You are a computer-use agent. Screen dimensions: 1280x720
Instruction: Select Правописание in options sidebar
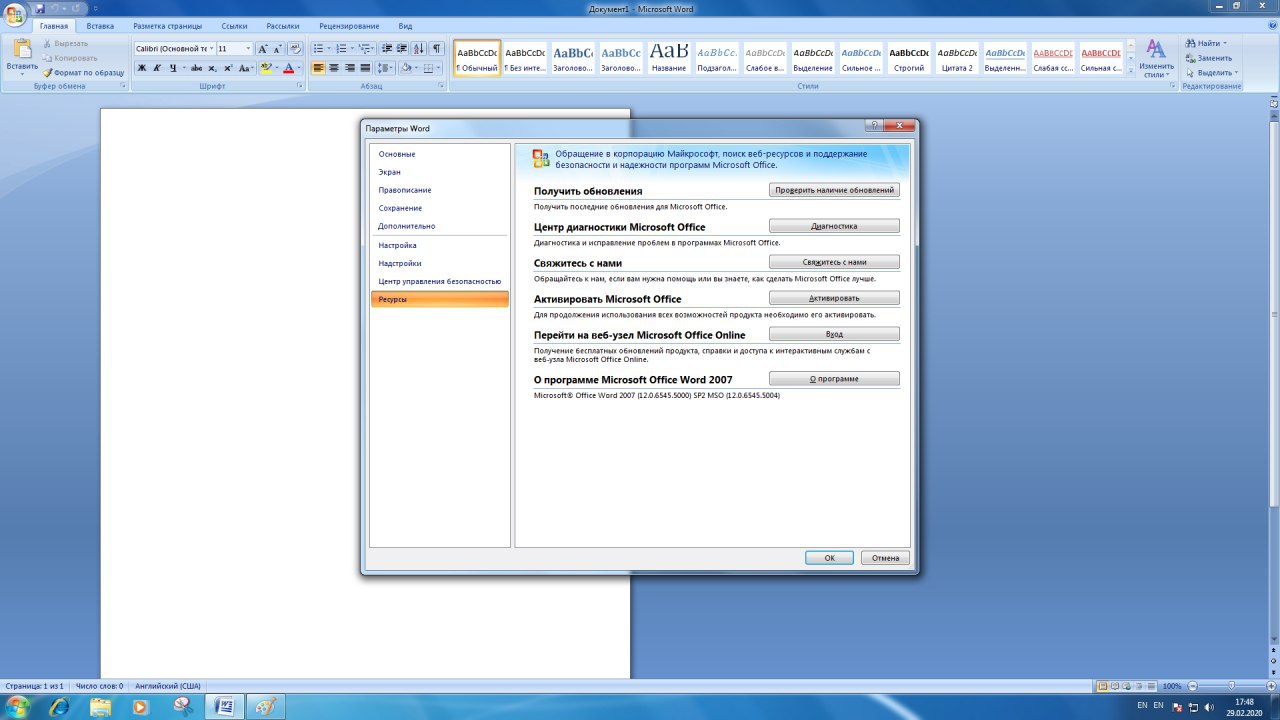click(440, 190)
